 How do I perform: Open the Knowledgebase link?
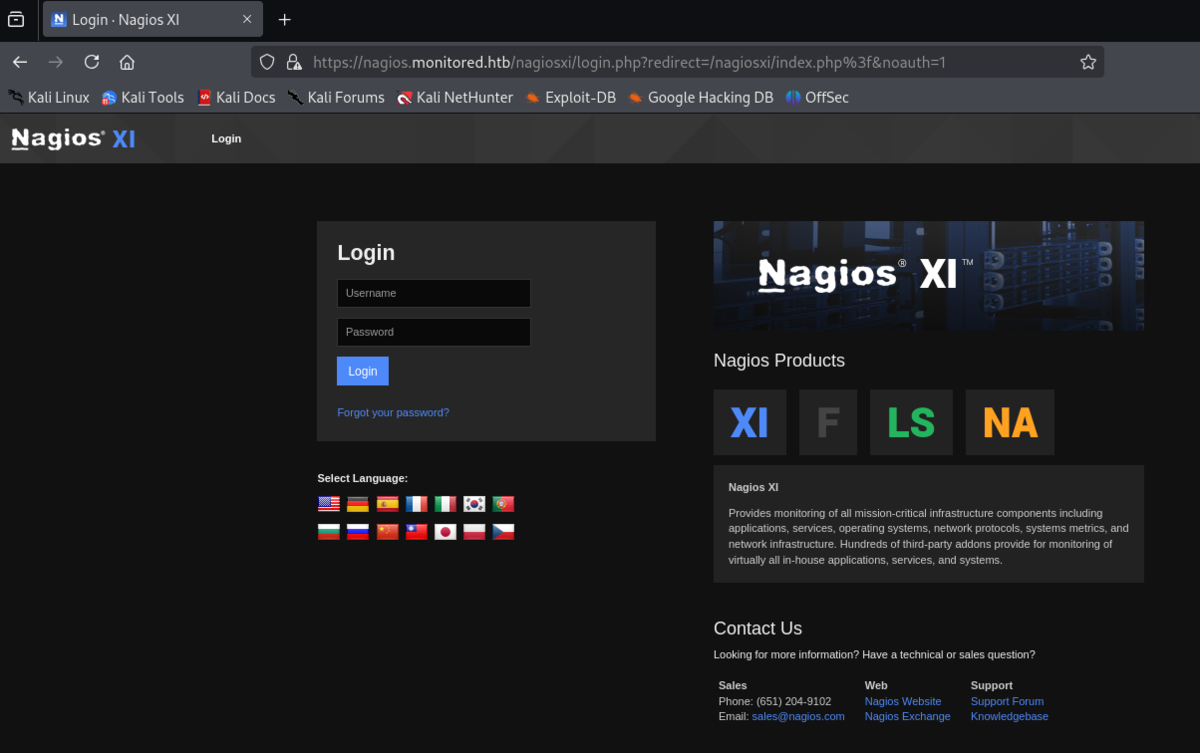(x=1010, y=716)
